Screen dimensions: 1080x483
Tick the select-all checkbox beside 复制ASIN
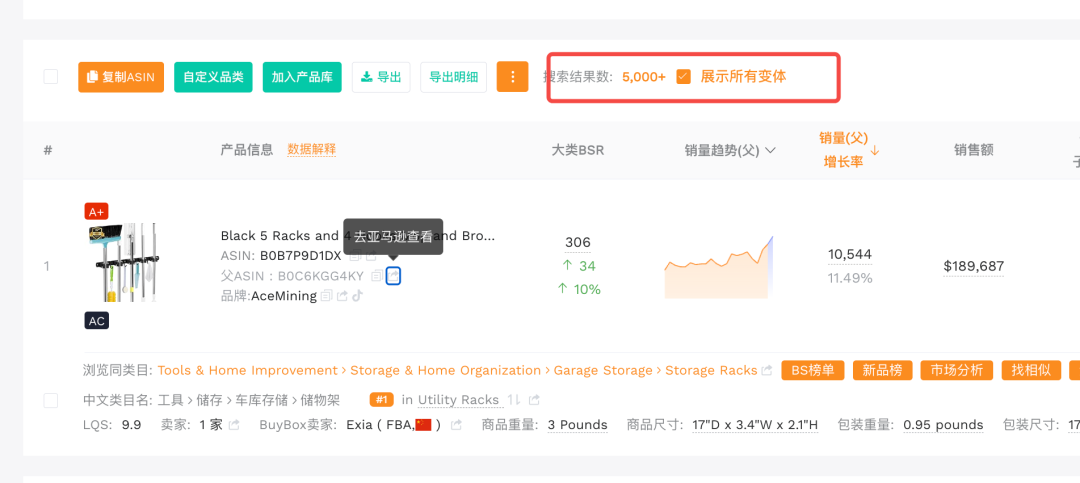click(51, 76)
